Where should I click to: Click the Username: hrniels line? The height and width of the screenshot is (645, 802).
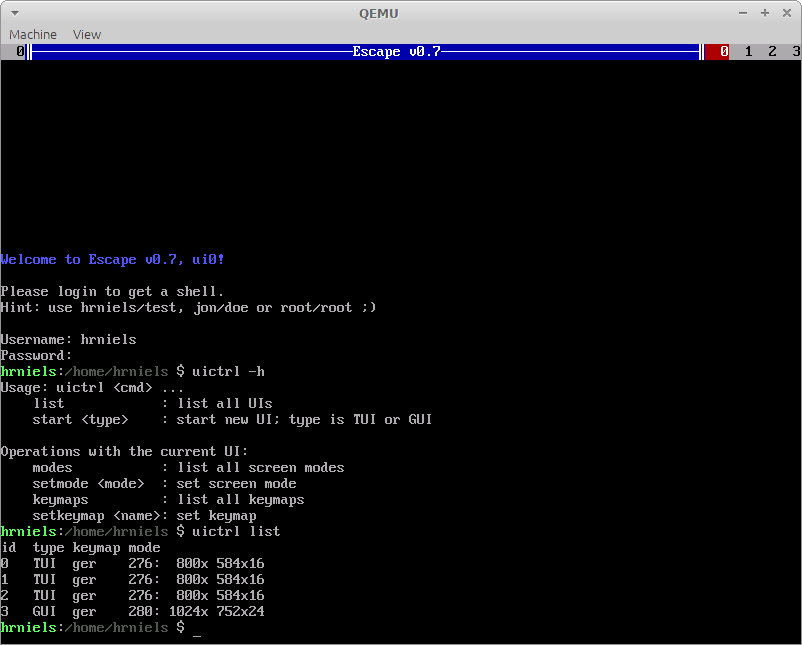tap(69, 340)
